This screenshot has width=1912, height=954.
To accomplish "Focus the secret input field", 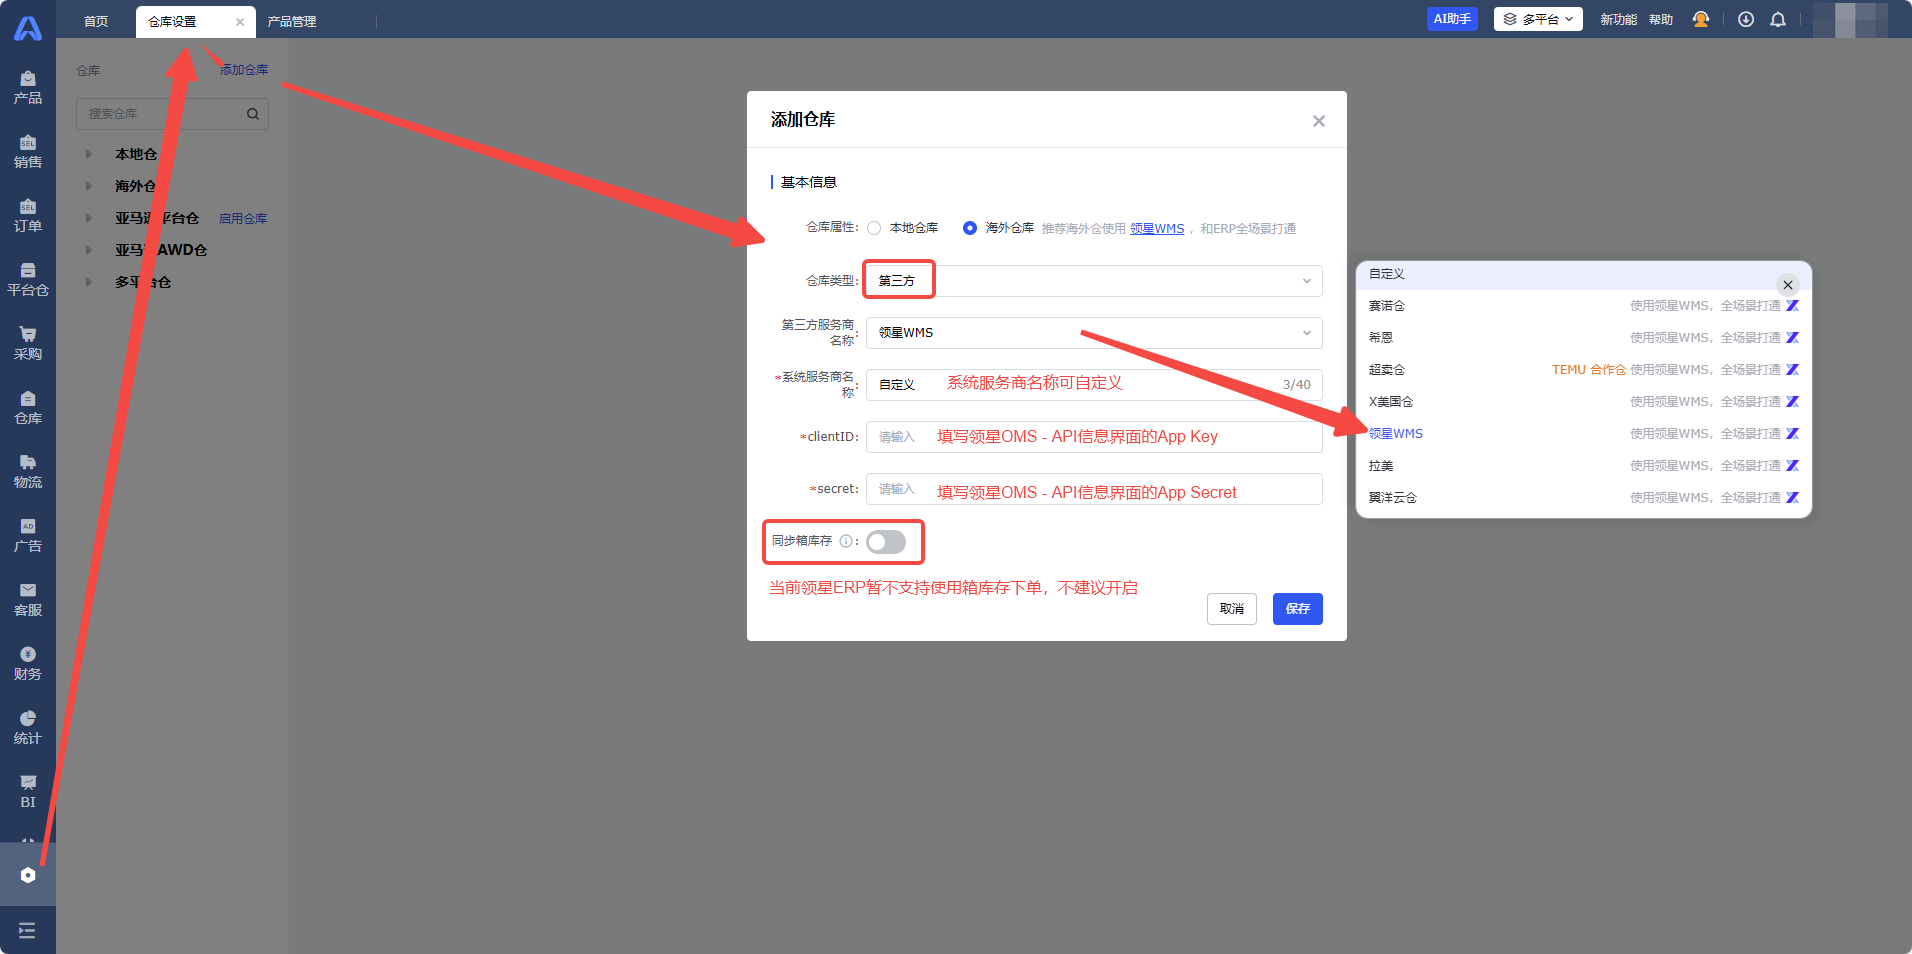I will point(1094,489).
